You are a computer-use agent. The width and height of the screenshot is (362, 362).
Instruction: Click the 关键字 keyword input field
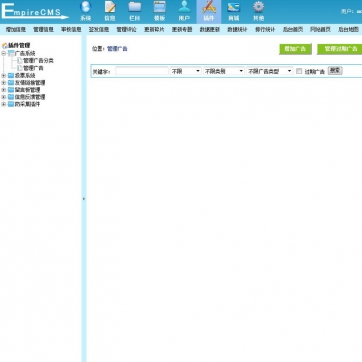142,71
